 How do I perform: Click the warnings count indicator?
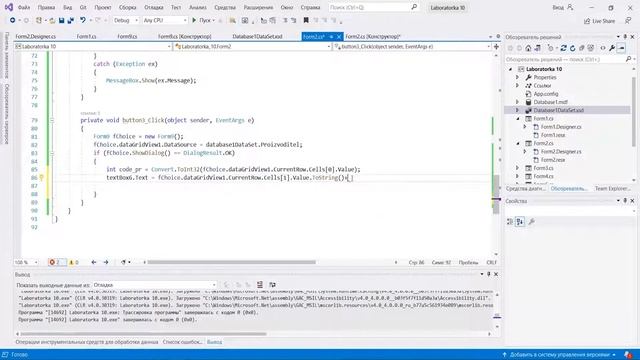pos(74,262)
